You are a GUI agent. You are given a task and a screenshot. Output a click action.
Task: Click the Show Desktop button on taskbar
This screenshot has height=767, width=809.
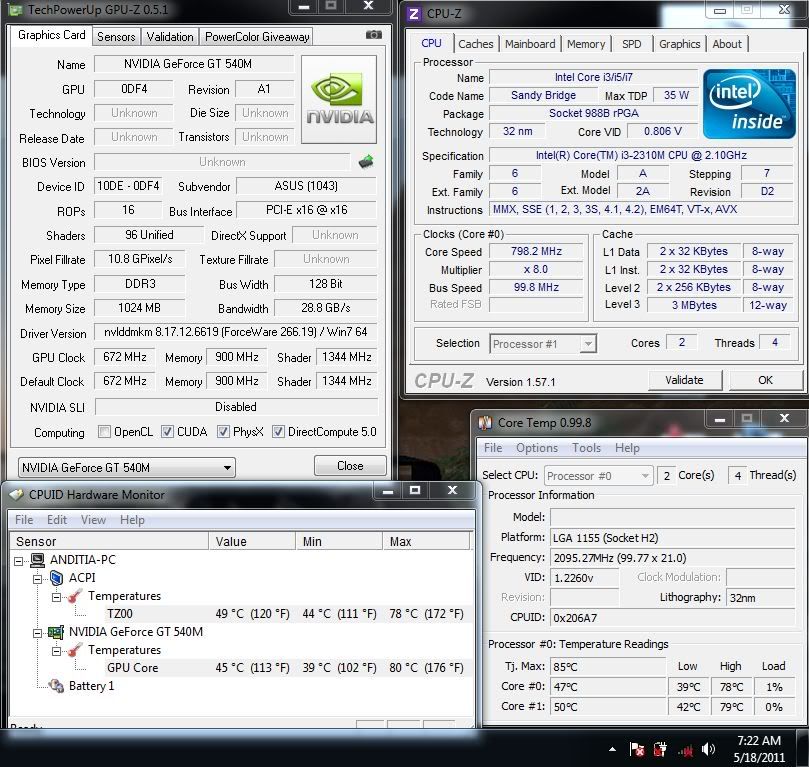pyautogui.click(x=803, y=748)
